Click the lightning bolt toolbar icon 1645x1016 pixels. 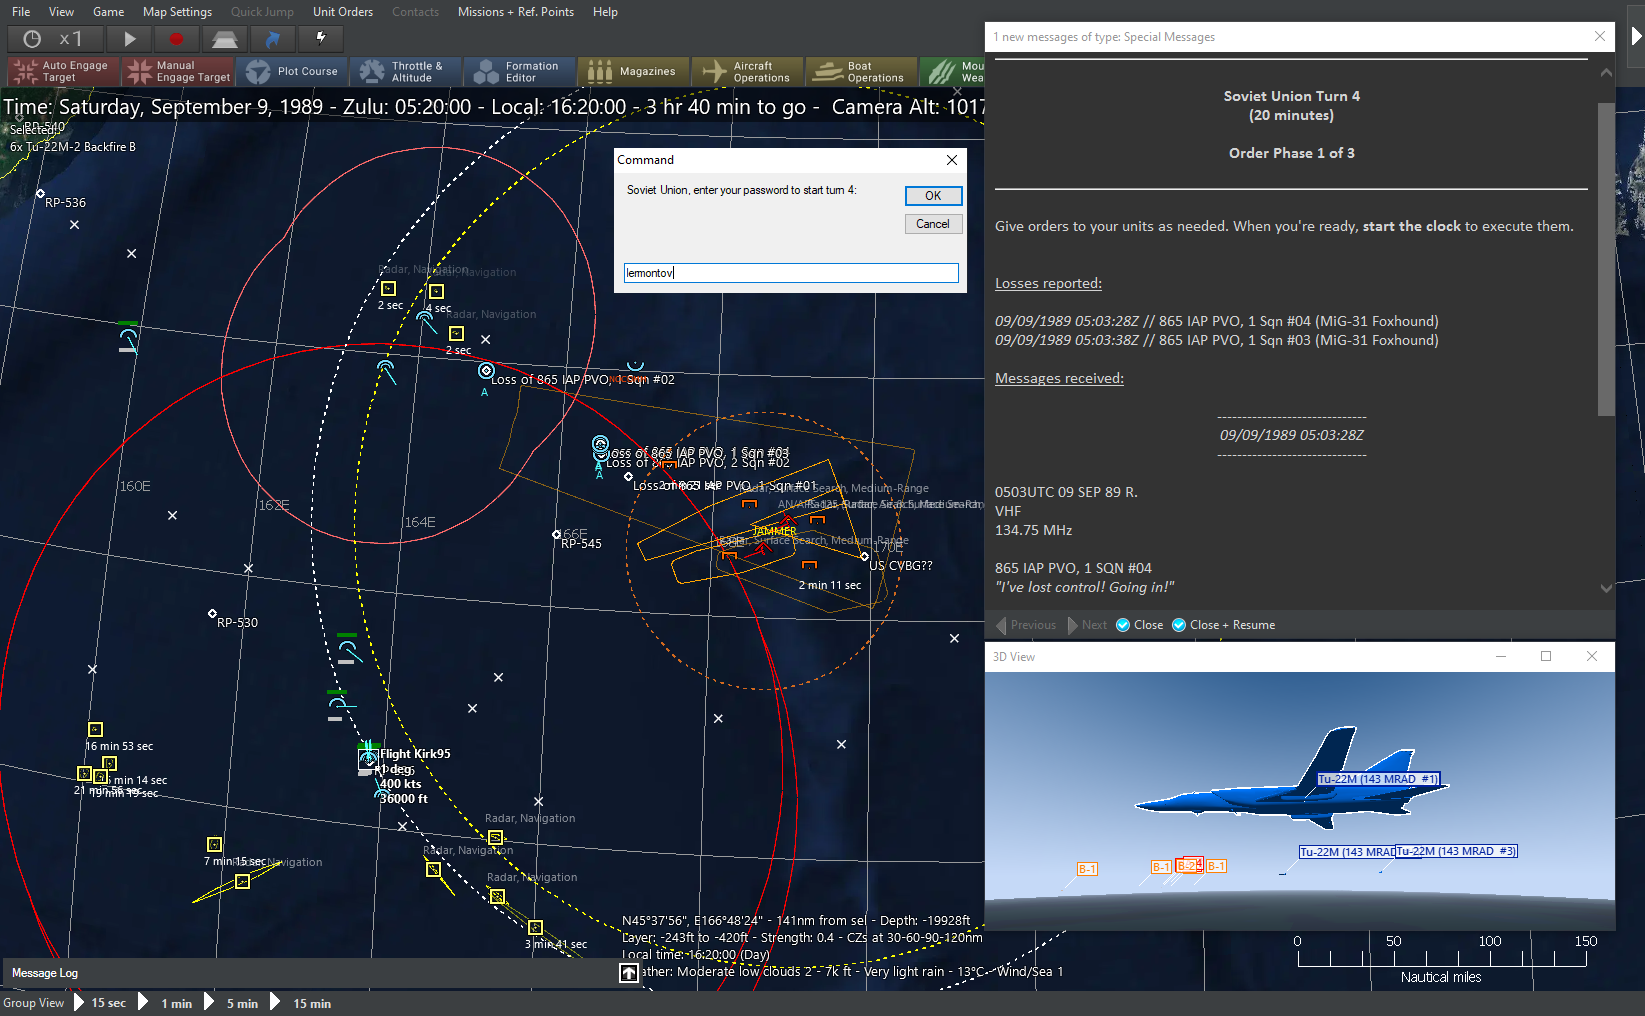pos(320,39)
